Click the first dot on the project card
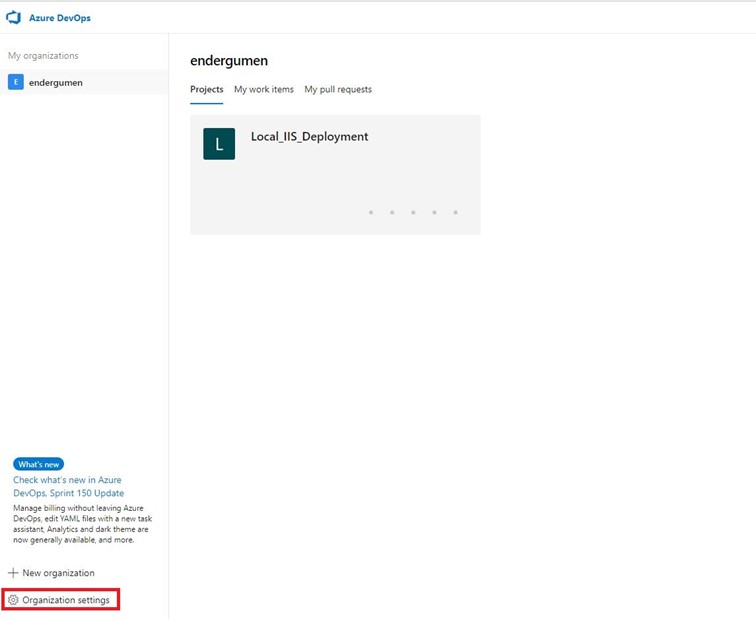Image resolution: width=756 pixels, height=619 pixels. point(370,212)
